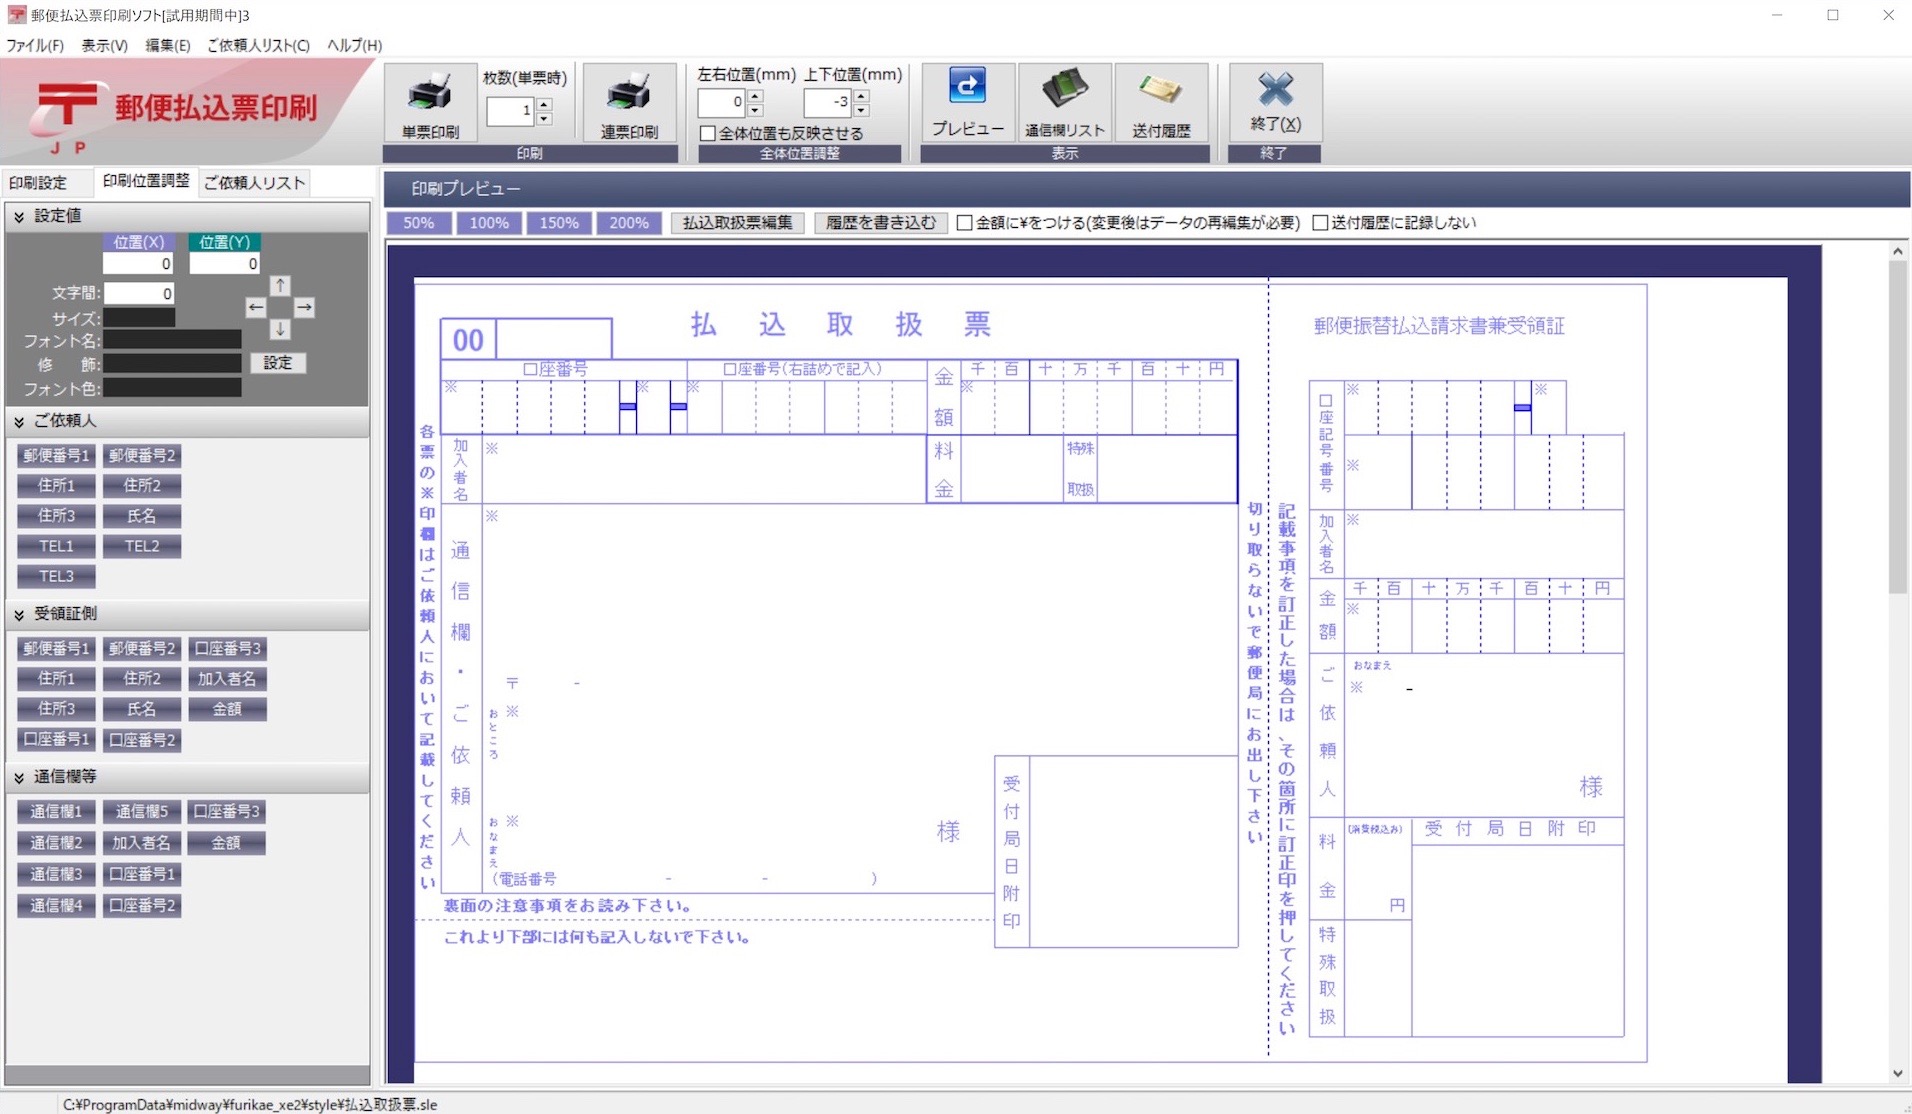1912x1114 pixels.
Task: Click the up arrow position nudge button
Action: click(x=280, y=285)
